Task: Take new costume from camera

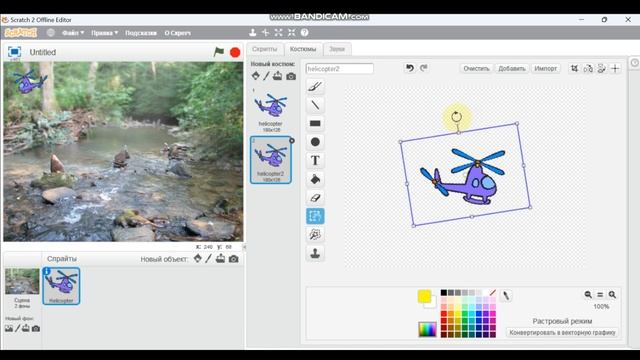Action: pyautogui.click(x=291, y=76)
